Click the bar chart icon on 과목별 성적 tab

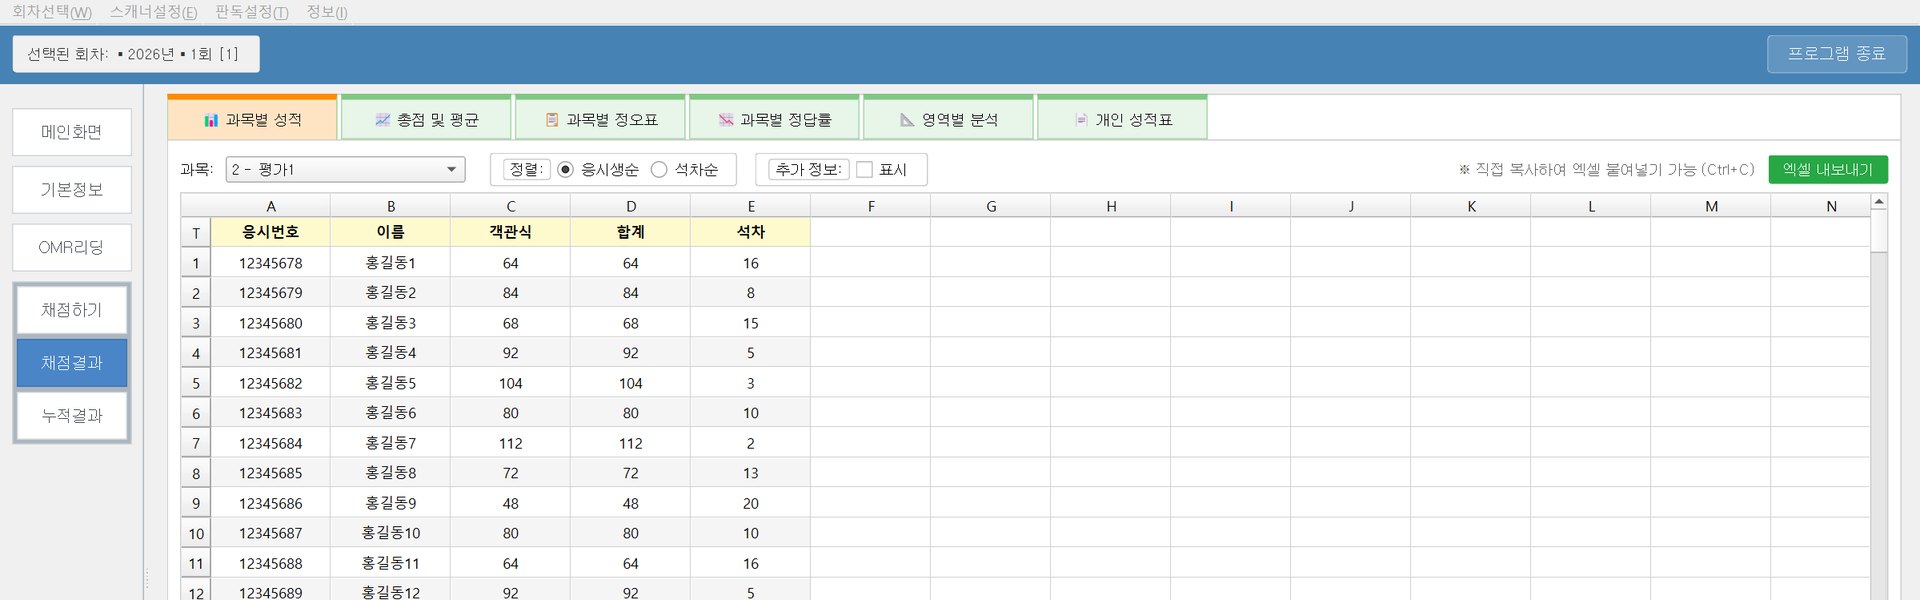coord(211,120)
